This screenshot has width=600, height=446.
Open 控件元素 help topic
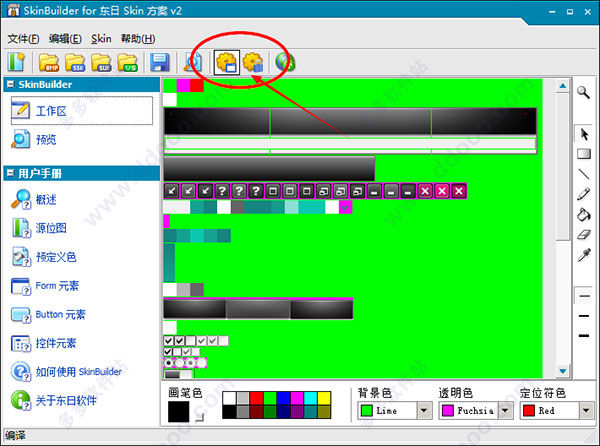(44, 343)
